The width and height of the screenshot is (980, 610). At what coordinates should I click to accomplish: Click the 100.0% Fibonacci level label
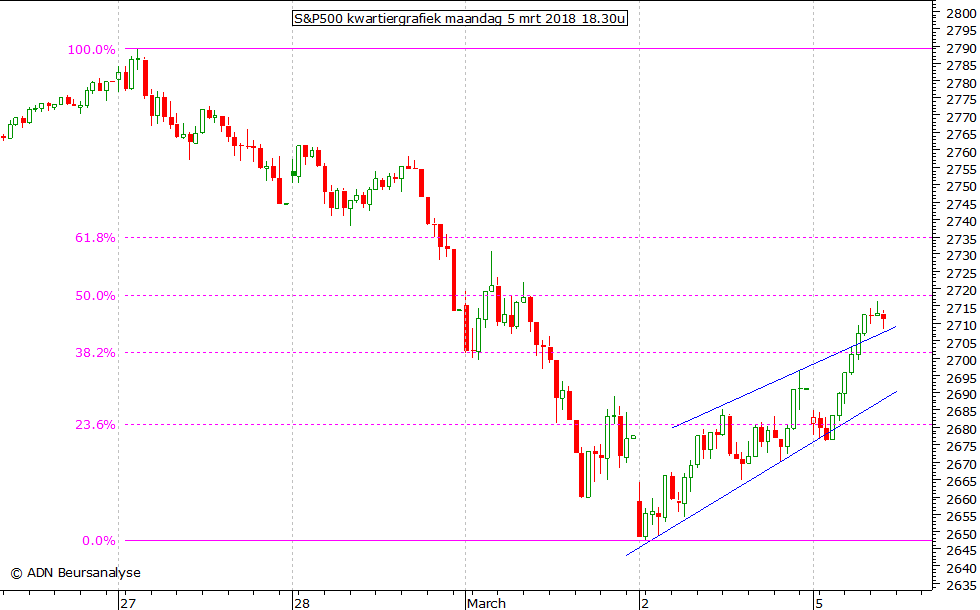[91, 50]
